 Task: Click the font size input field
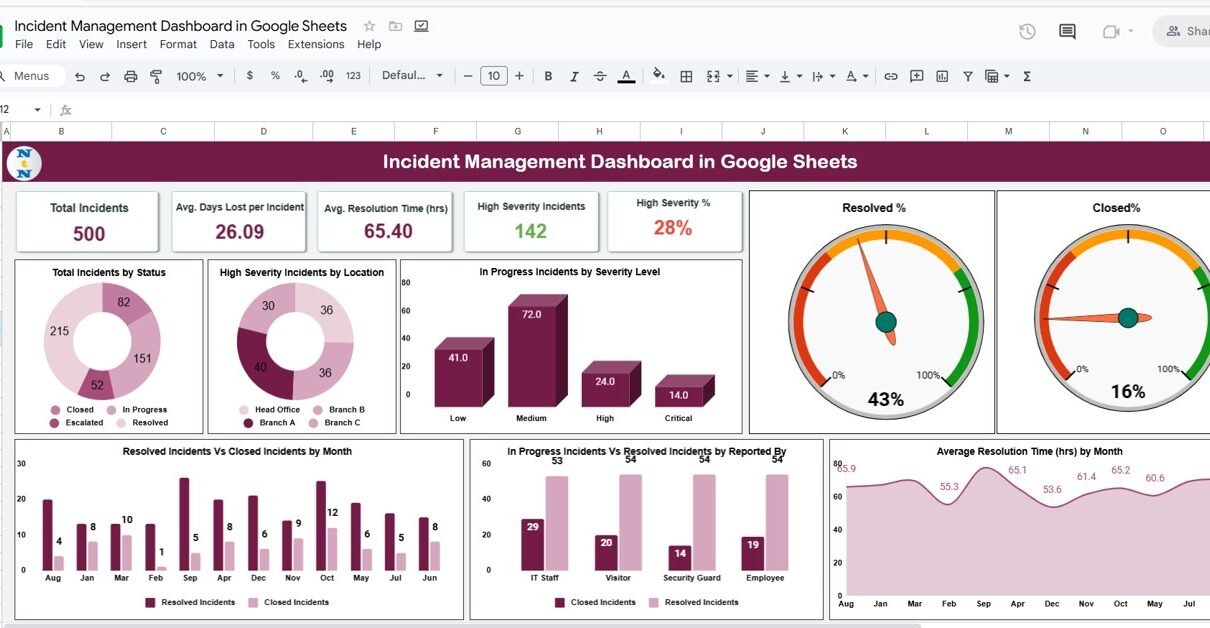493,76
